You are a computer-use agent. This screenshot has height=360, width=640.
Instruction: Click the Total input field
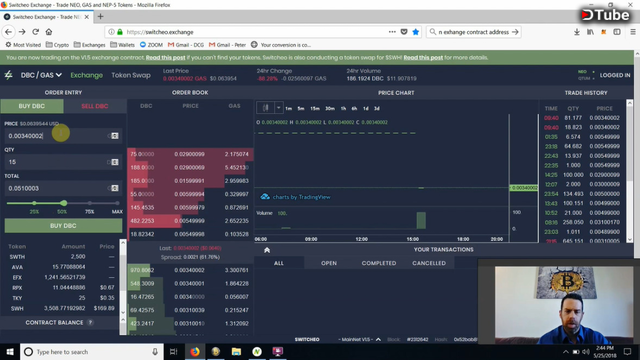coord(63,188)
